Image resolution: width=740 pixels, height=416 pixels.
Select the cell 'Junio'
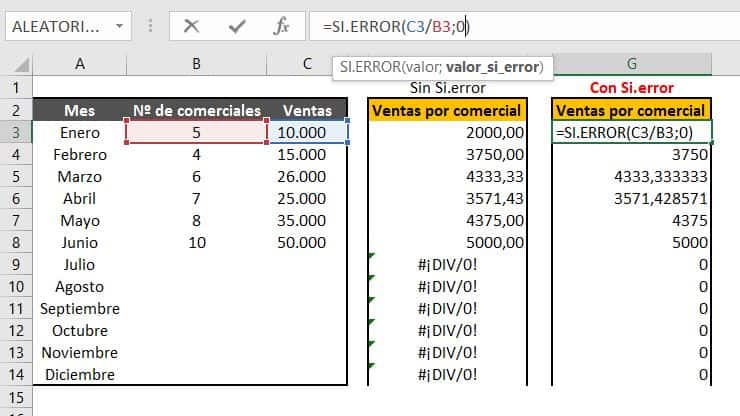pyautogui.click(x=80, y=243)
